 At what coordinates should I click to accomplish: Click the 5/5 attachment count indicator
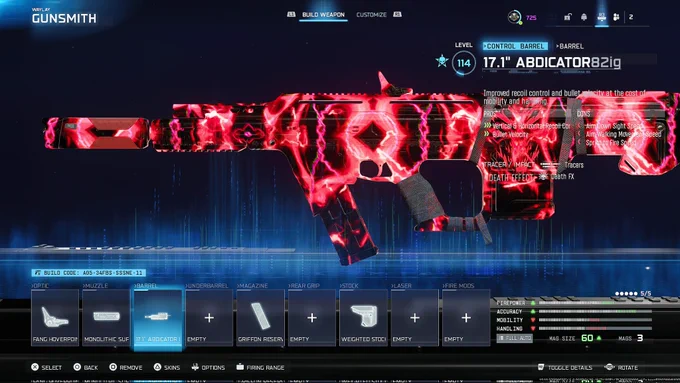point(634,294)
